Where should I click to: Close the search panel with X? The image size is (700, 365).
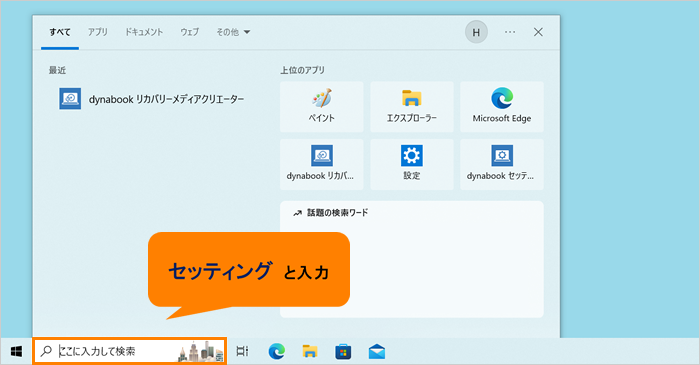(538, 32)
